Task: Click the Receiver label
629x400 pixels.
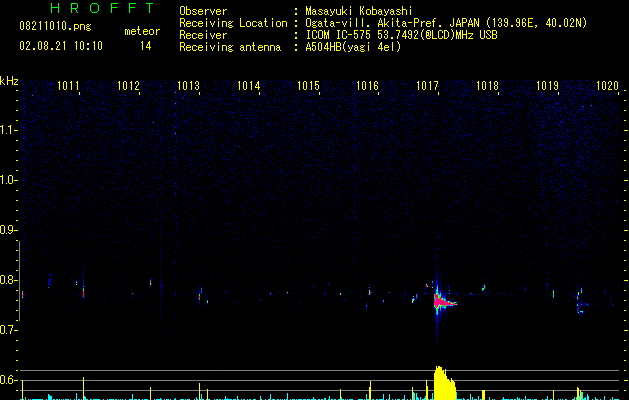Action: (203, 35)
